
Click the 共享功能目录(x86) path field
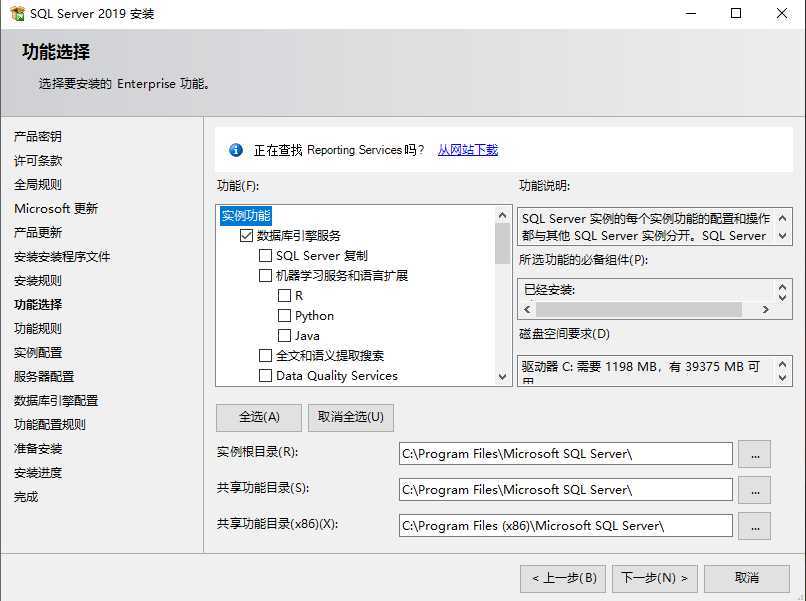tap(565, 526)
